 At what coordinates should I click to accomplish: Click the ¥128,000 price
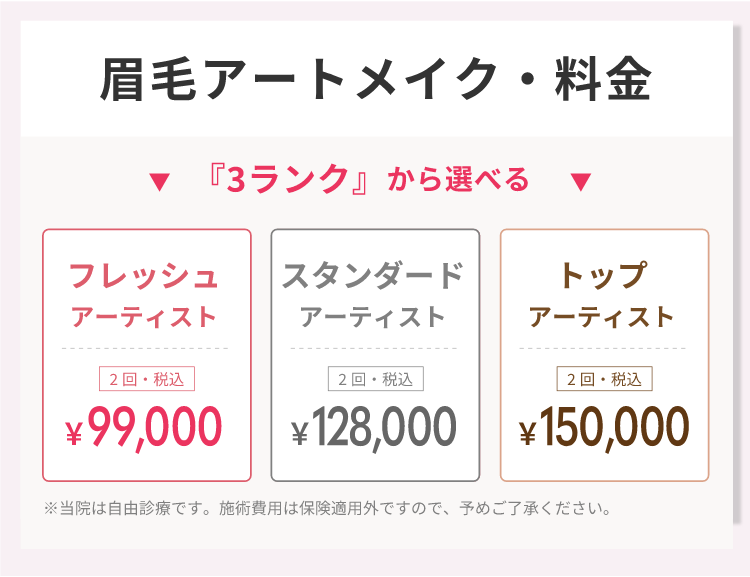pyautogui.click(x=374, y=428)
